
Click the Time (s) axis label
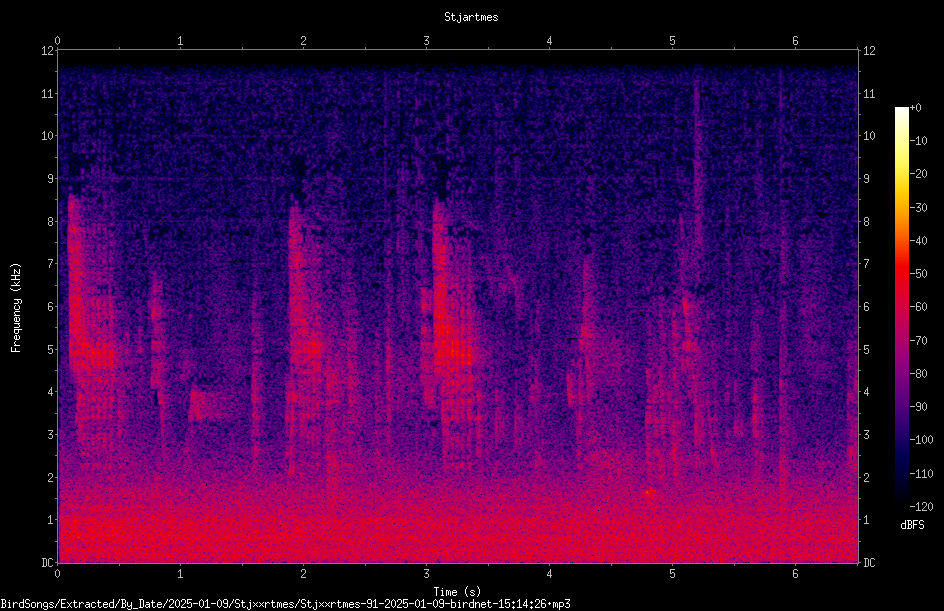click(457, 591)
